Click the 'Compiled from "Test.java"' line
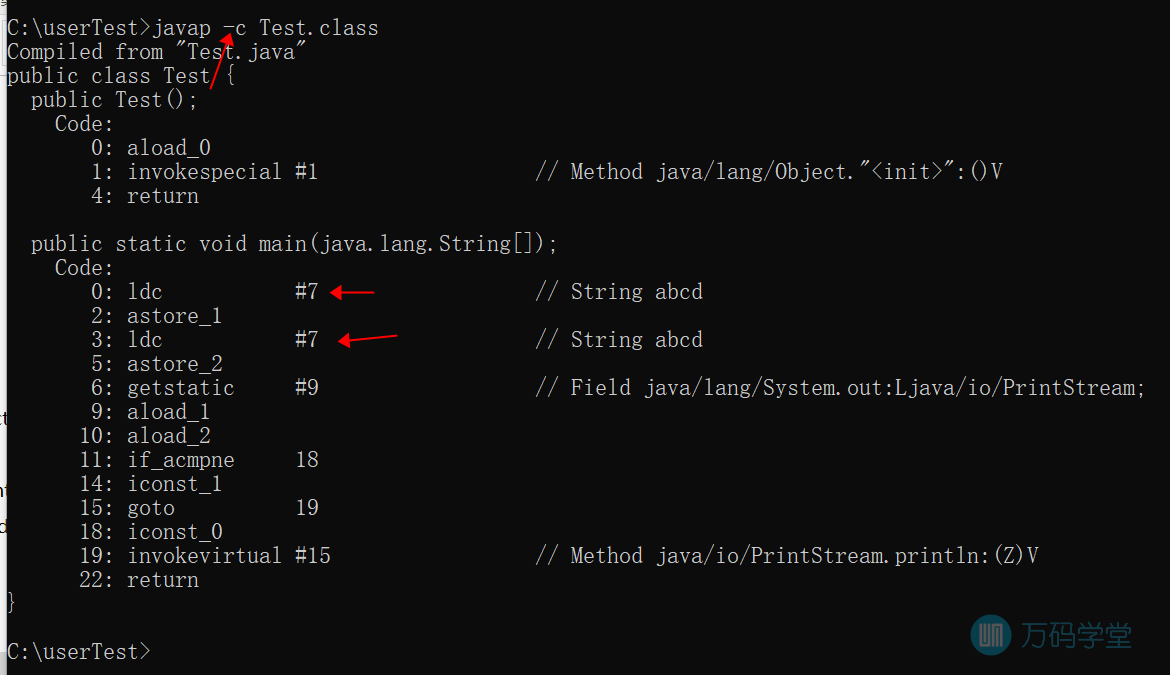Screen dimensions: 1170x675 157,52
